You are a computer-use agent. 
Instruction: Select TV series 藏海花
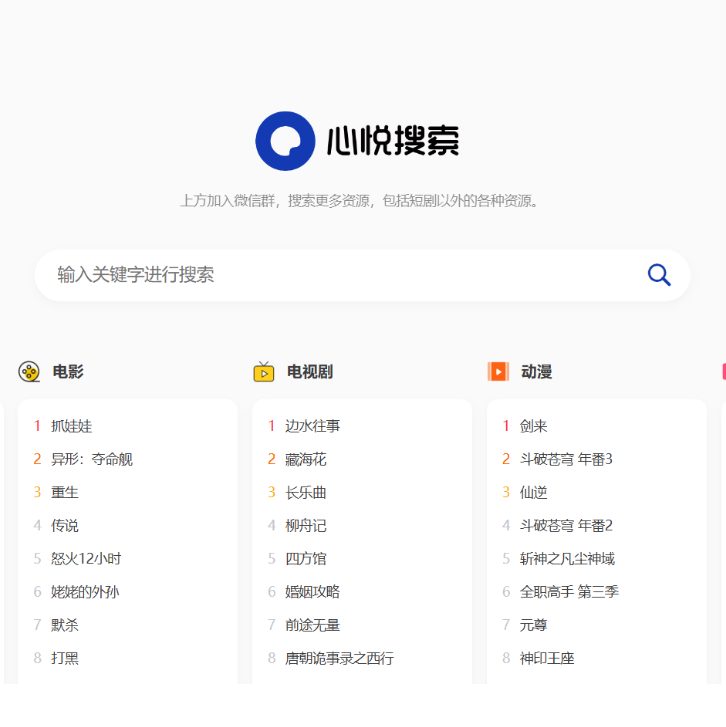(305, 459)
